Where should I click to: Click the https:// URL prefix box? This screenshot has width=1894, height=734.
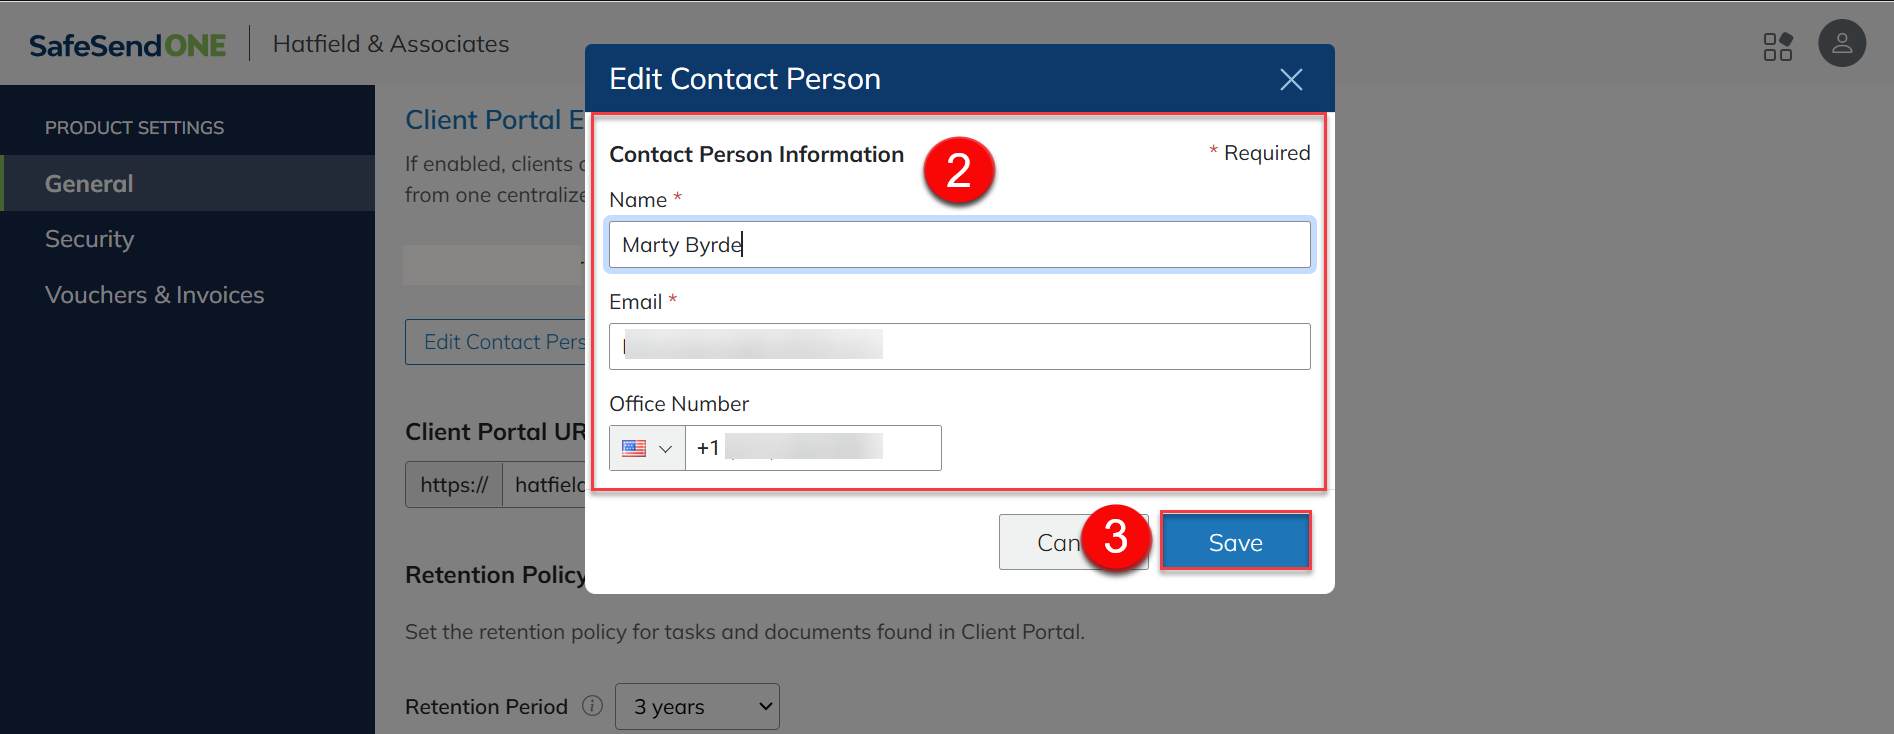[454, 485]
